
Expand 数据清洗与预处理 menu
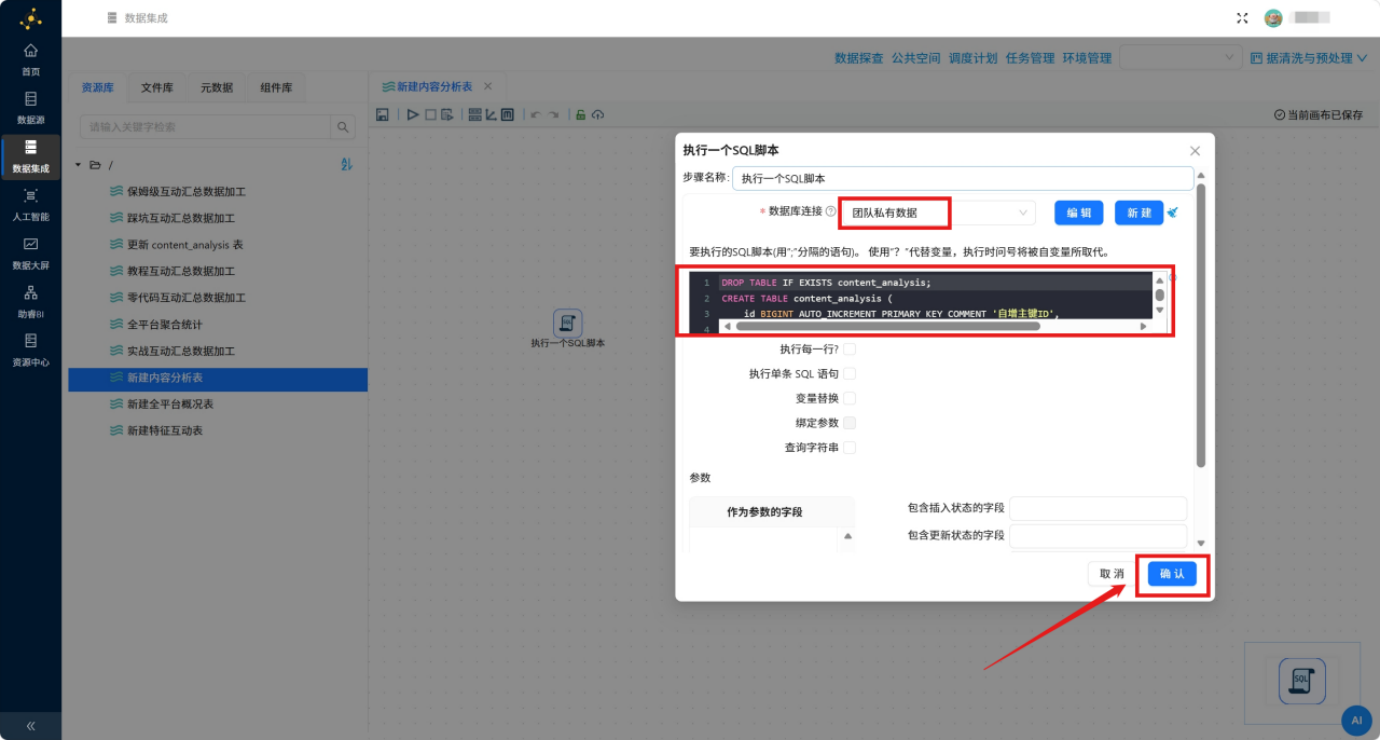pyautogui.click(x=1309, y=58)
